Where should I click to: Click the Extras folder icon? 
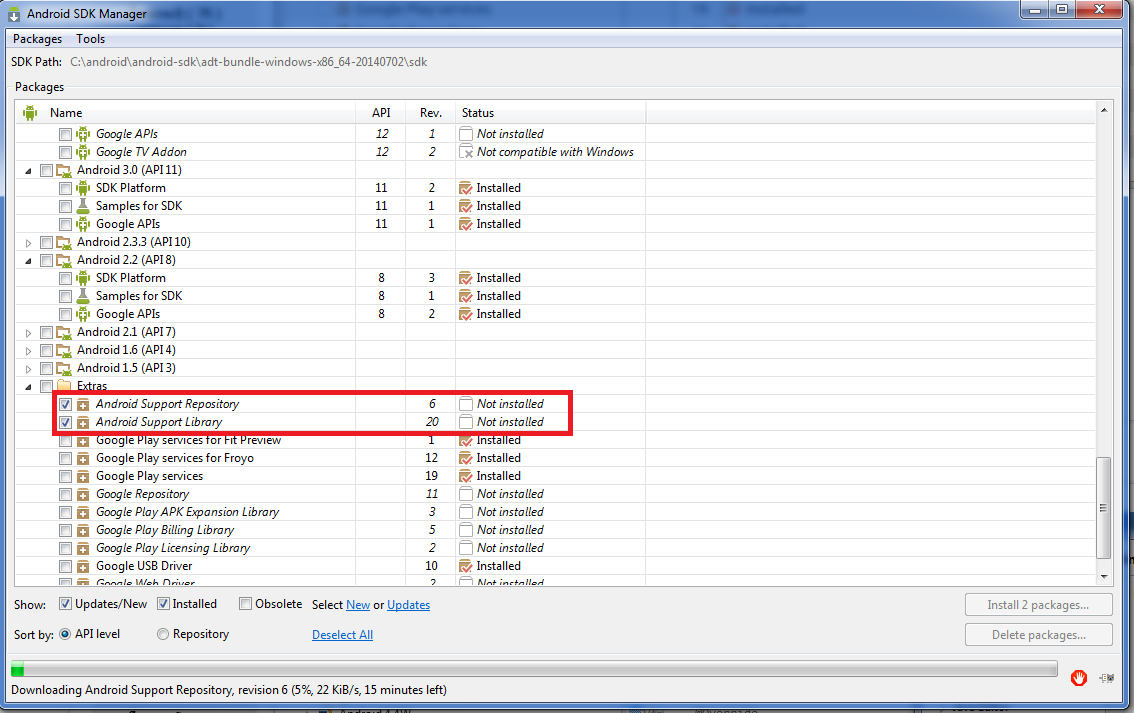click(x=64, y=386)
